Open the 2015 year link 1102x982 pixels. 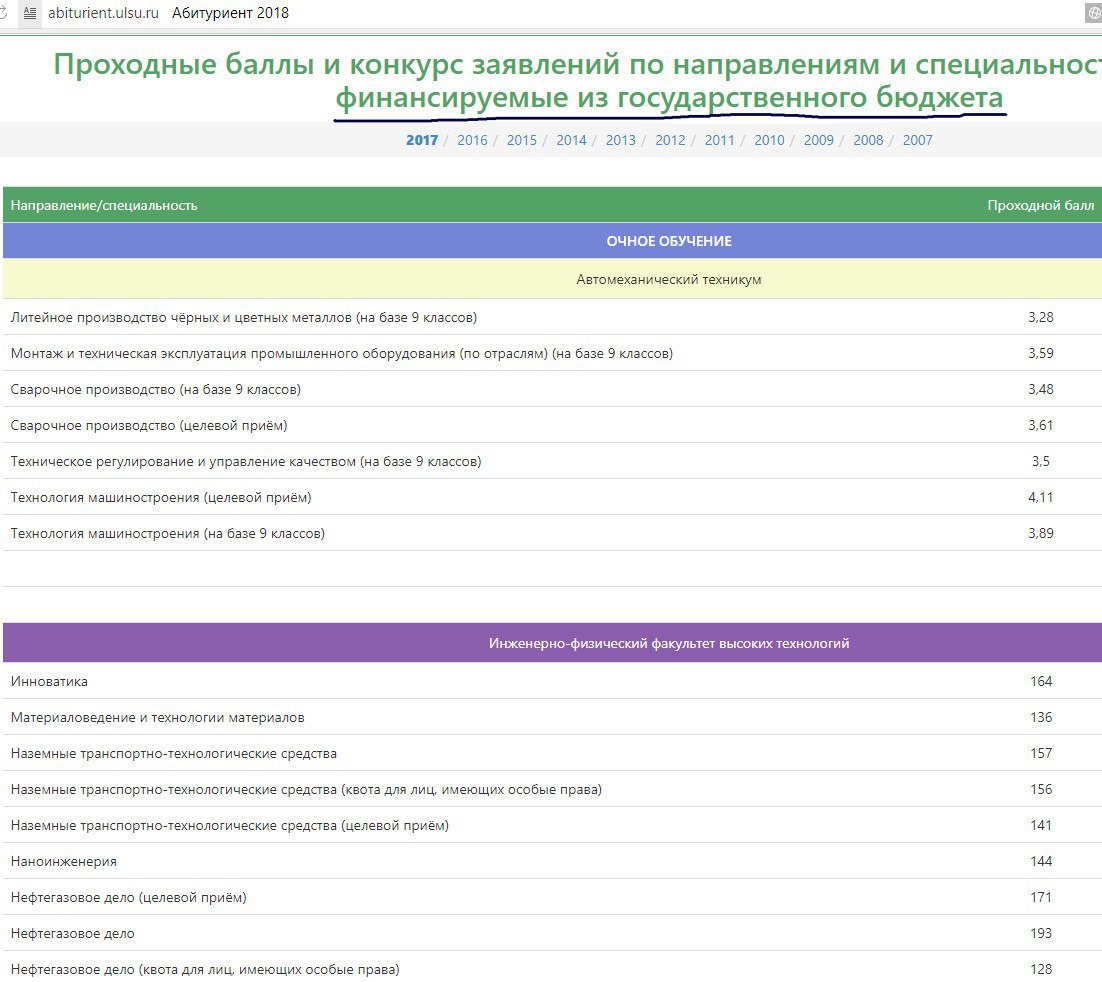pyautogui.click(x=521, y=140)
